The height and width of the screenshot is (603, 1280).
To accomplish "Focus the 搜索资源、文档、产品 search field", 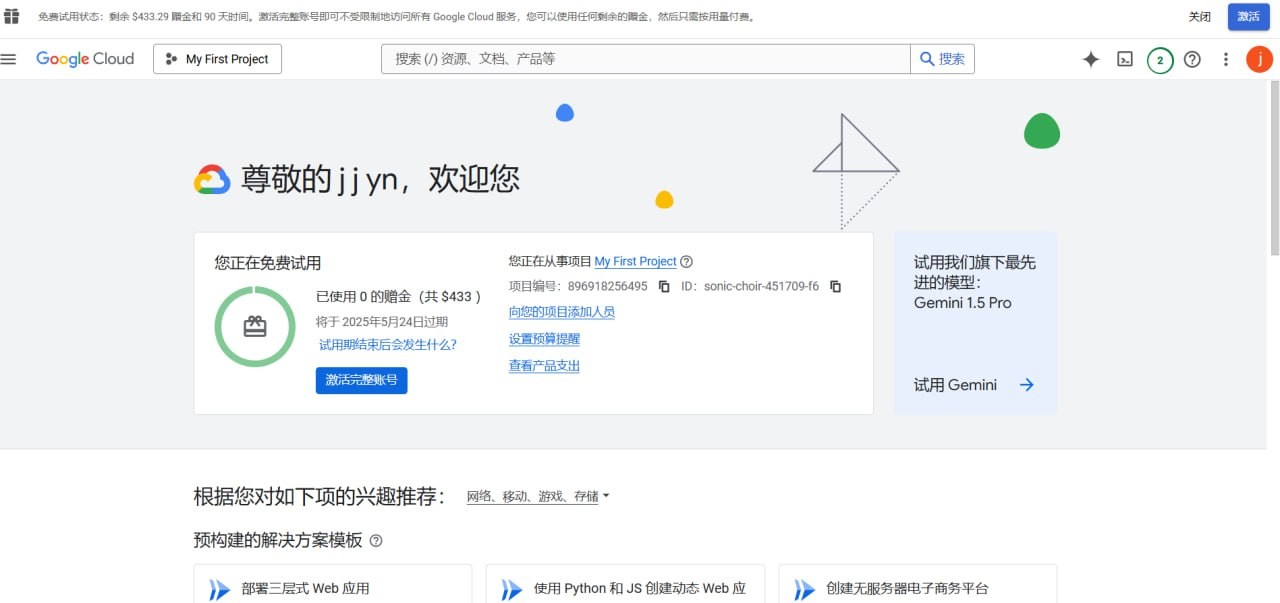I will pos(646,59).
